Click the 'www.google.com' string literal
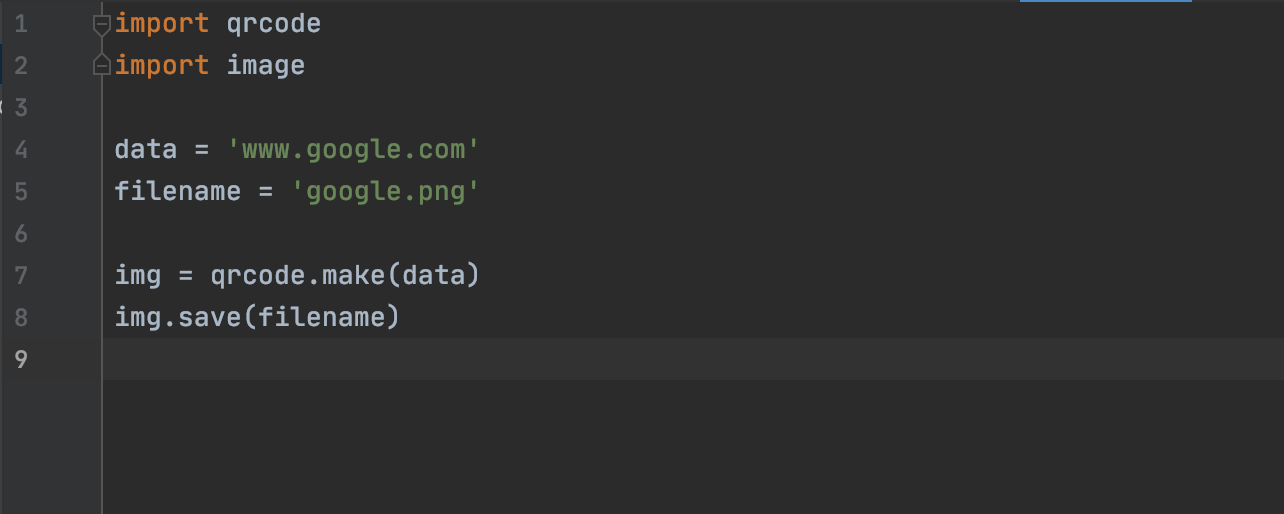This screenshot has height=514, width=1284. tap(353, 150)
